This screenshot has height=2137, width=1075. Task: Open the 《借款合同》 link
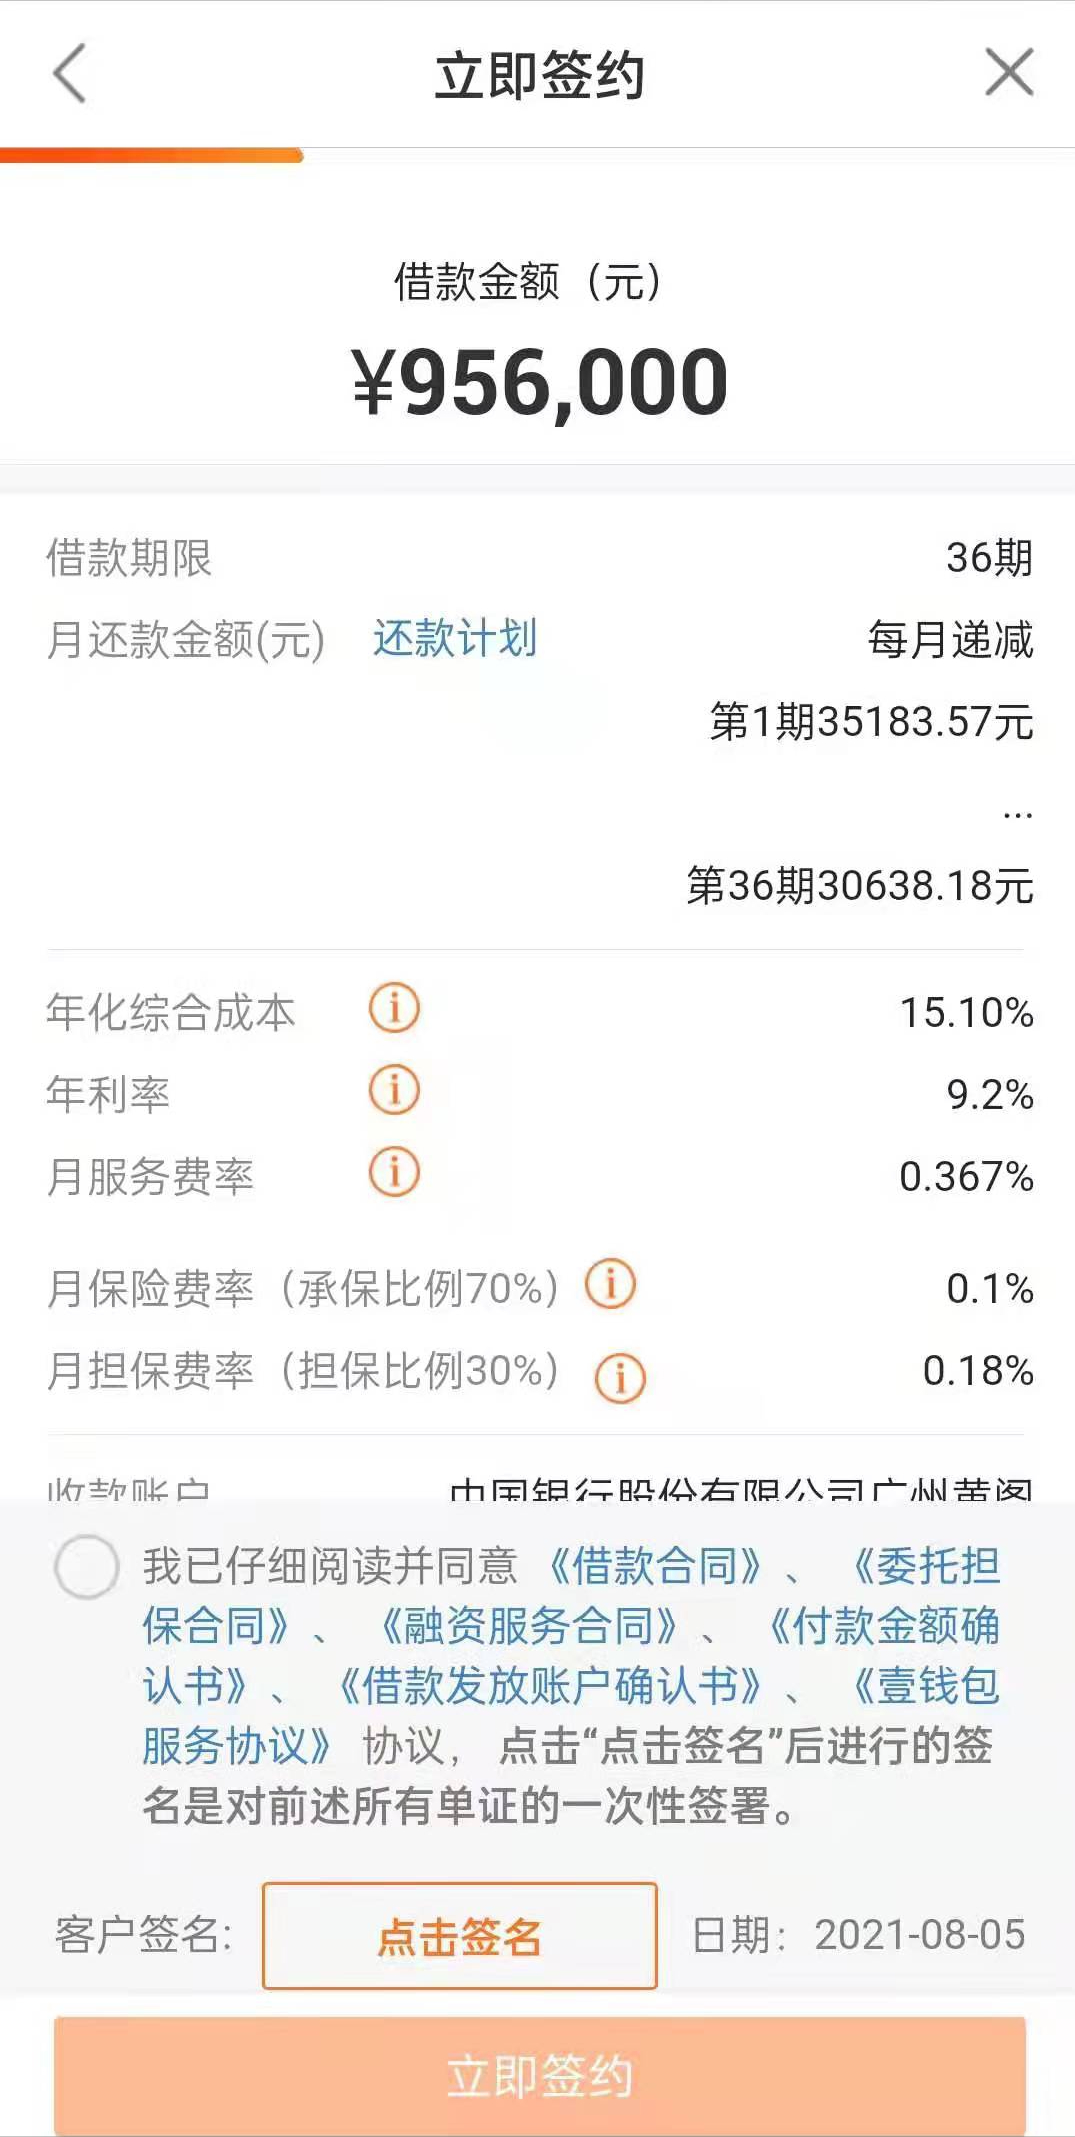(x=655, y=1566)
